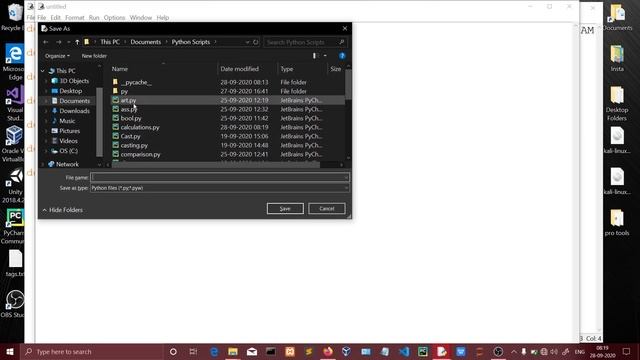
Task: Collapse the This PC tree node
Action: [x=43, y=71]
